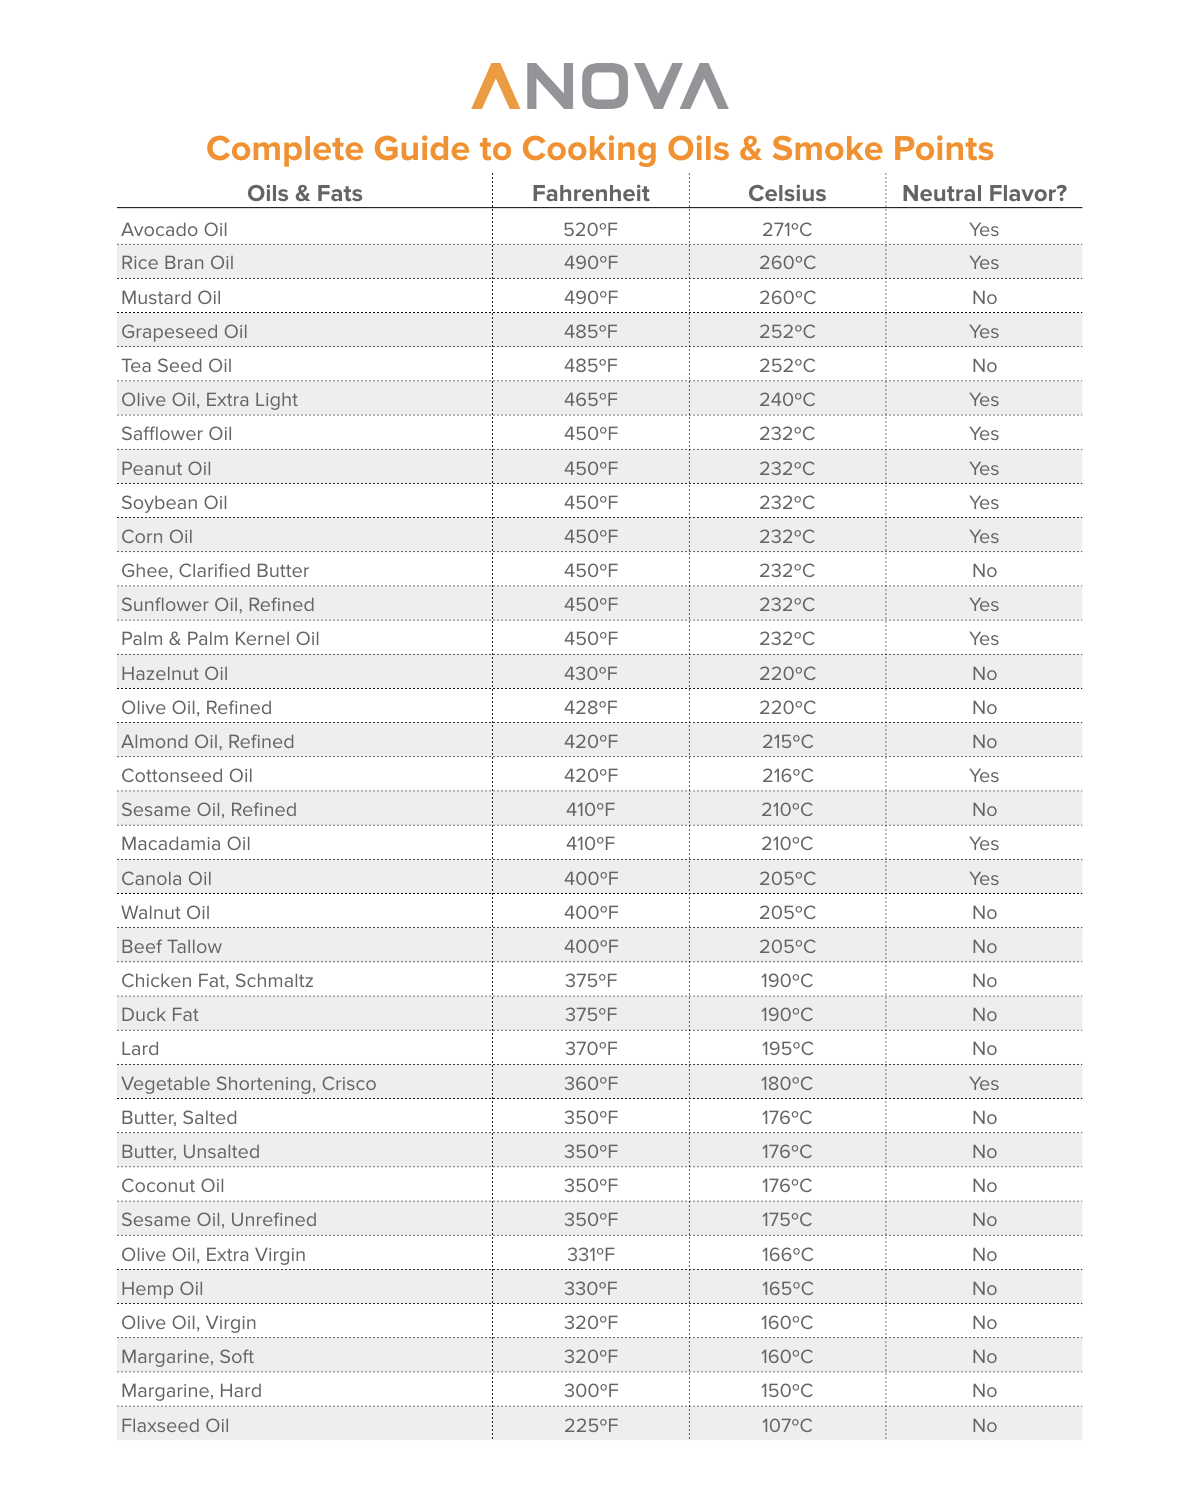Click the 428°F Fahrenheit value
The image size is (1200, 1500).
pyautogui.click(x=591, y=707)
